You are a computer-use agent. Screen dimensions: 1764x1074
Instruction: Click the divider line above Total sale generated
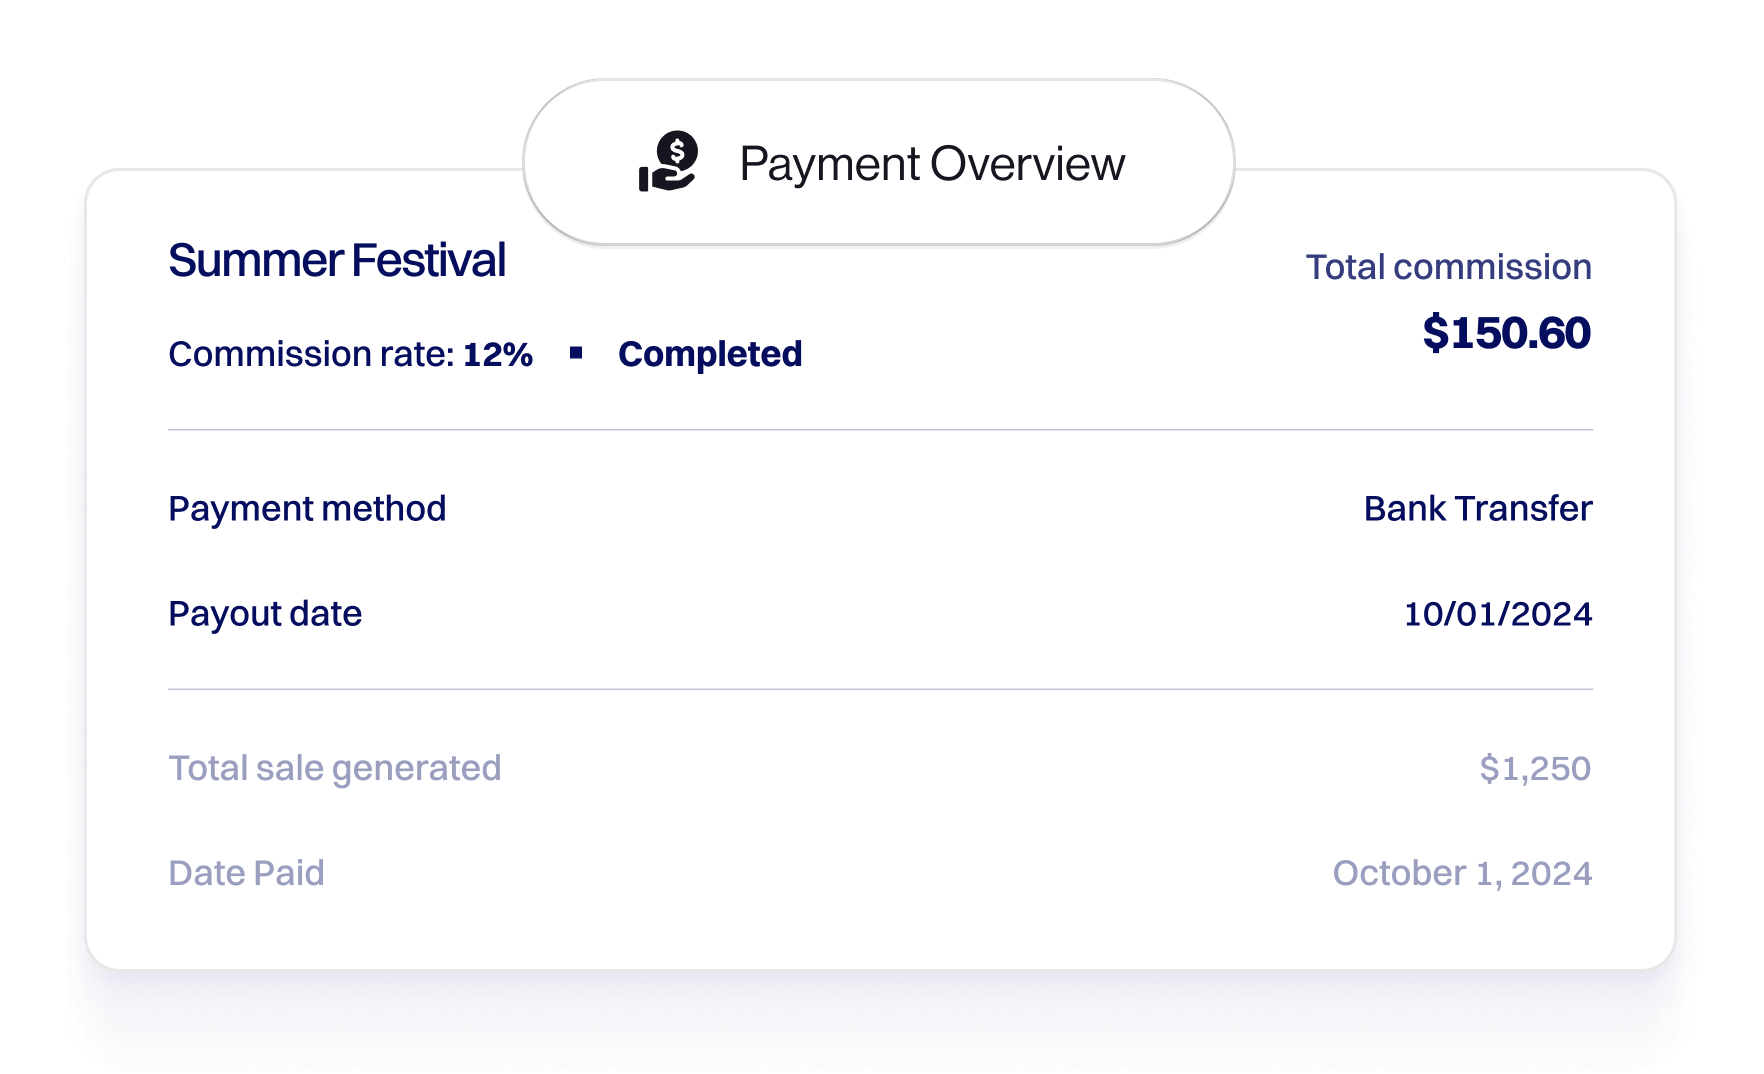click(880, 689)
